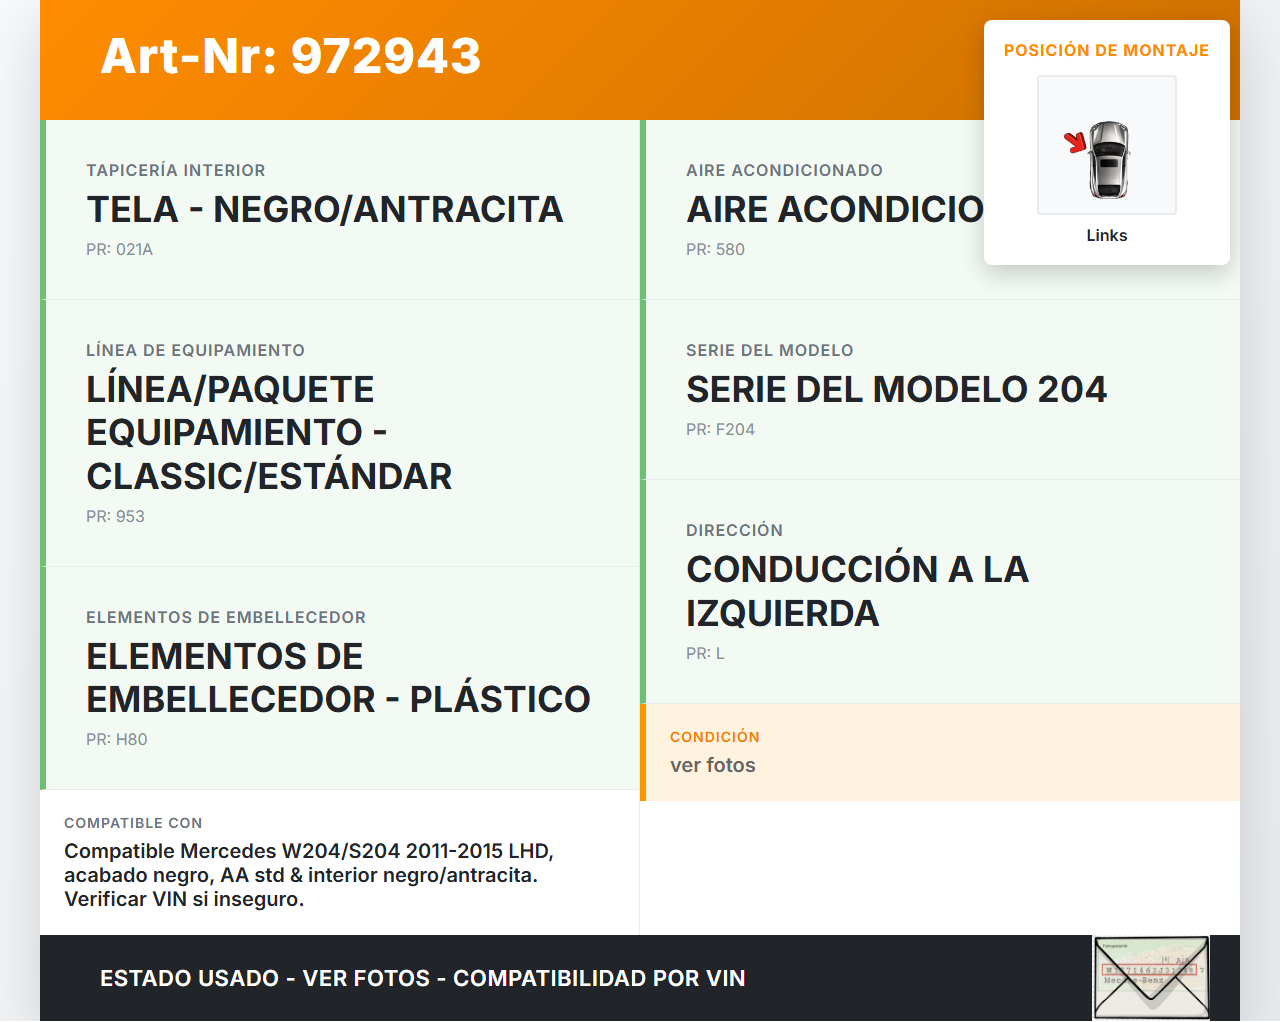Click the PR: H80 code
The height and width of the screenshot is (1022, 1280).
point(116,739)
